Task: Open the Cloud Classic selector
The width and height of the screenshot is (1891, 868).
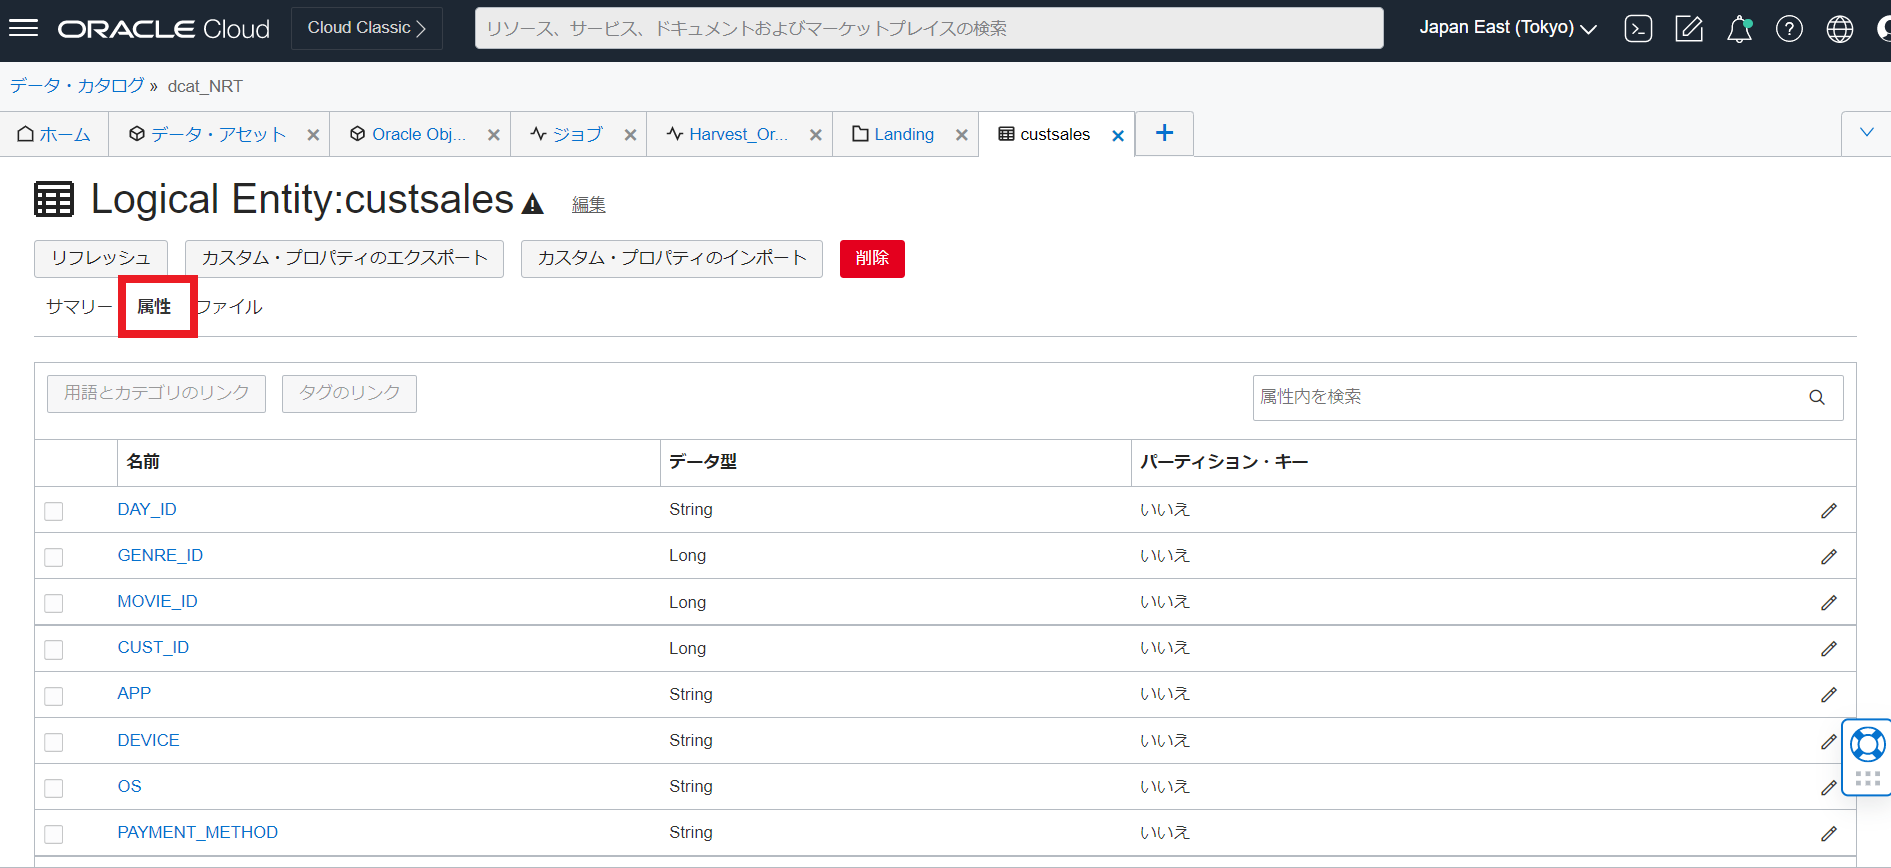Action: [367, 28]
